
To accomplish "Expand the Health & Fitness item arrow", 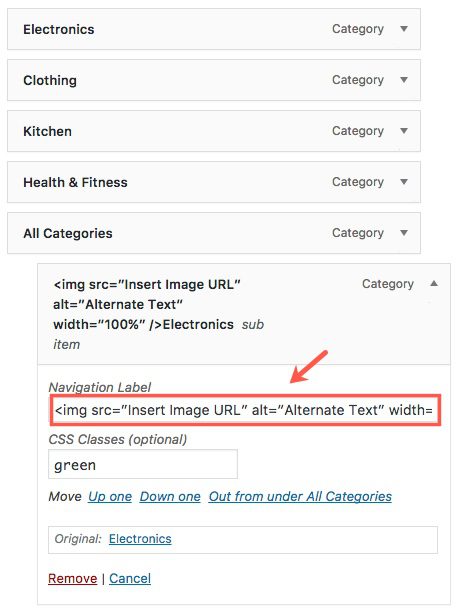I will tap(404, 182).
